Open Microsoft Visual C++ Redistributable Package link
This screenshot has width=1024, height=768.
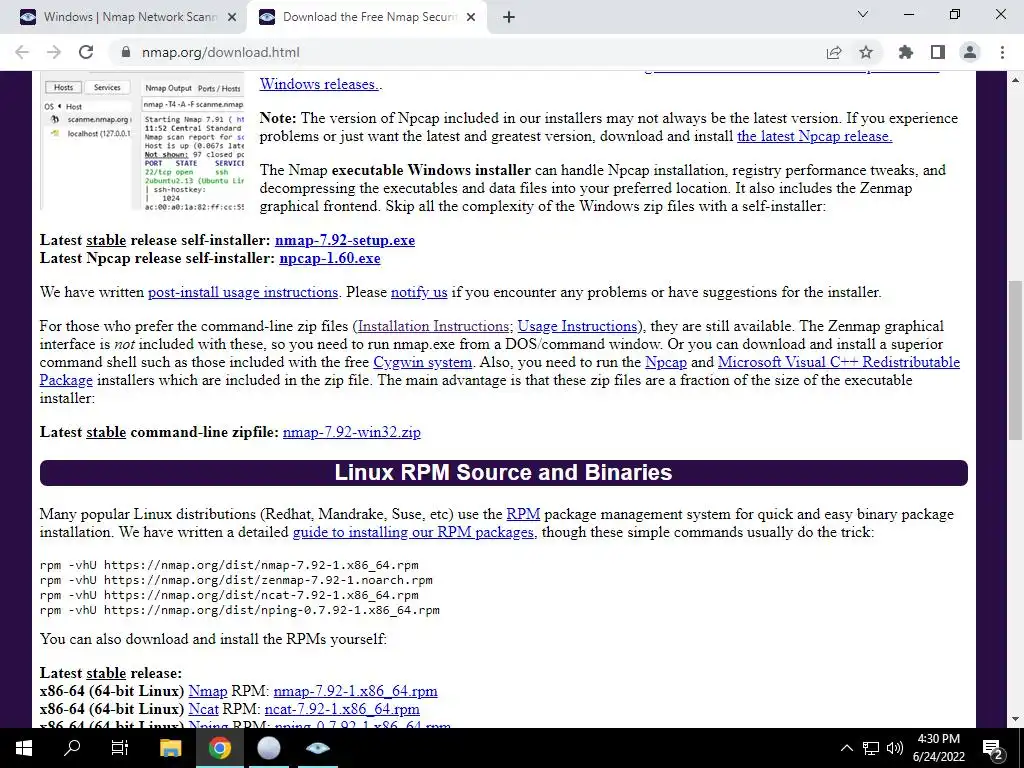point(839,362)
